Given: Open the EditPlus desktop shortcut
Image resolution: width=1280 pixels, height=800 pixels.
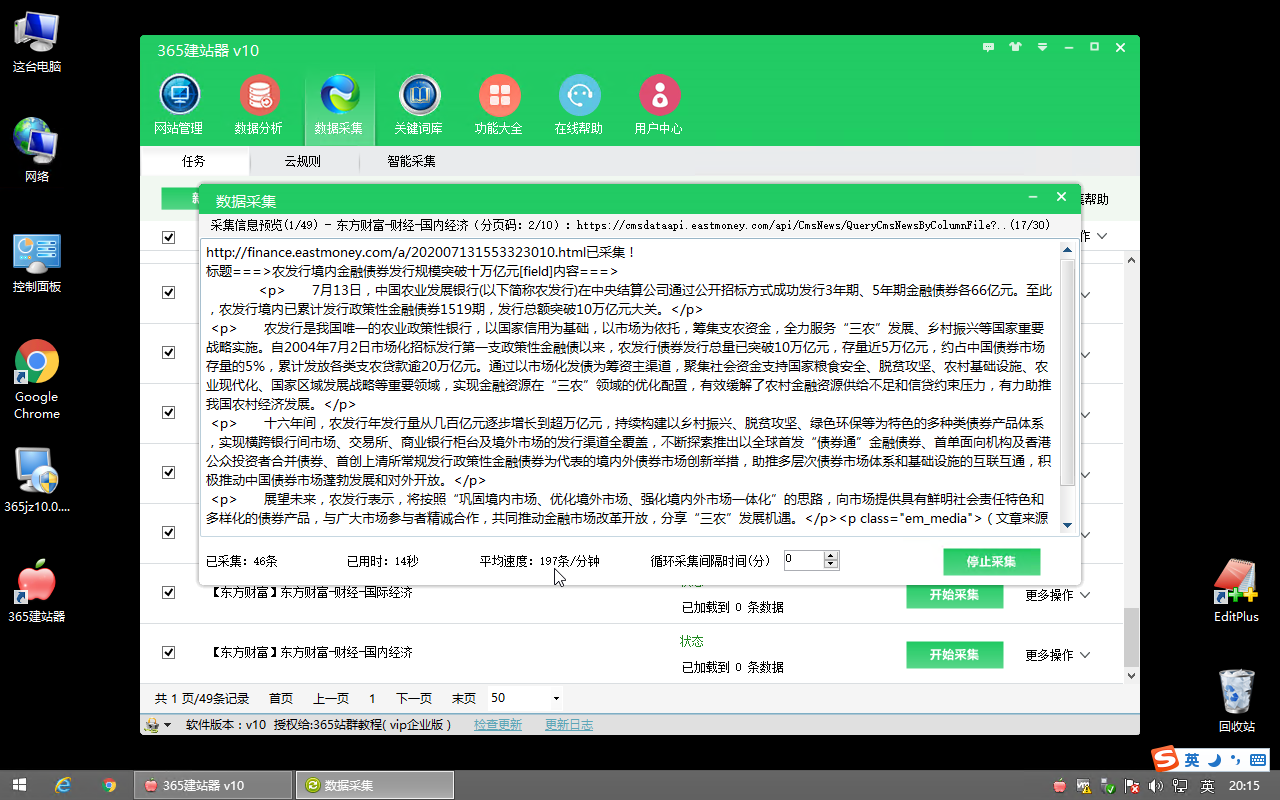Looking at the screenshot, I should click(1236, 590).
